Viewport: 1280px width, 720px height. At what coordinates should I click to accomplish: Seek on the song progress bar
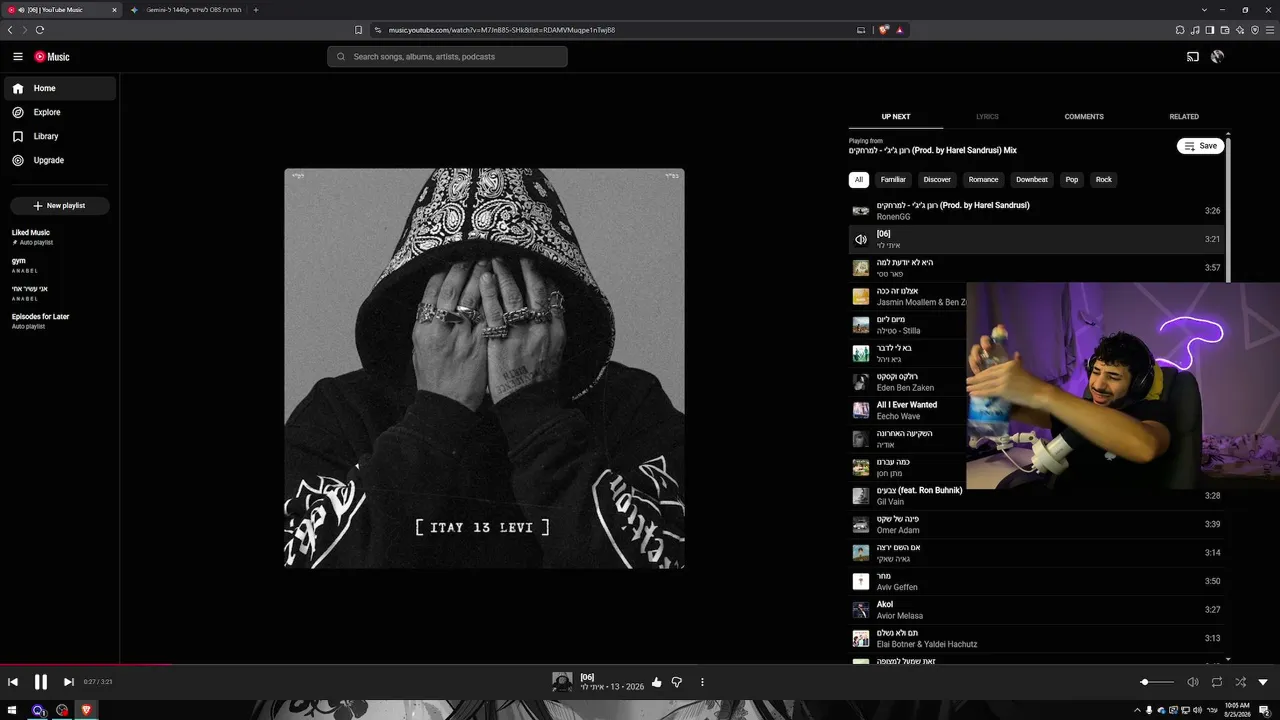pyautogui.click(x=640, y=664)
